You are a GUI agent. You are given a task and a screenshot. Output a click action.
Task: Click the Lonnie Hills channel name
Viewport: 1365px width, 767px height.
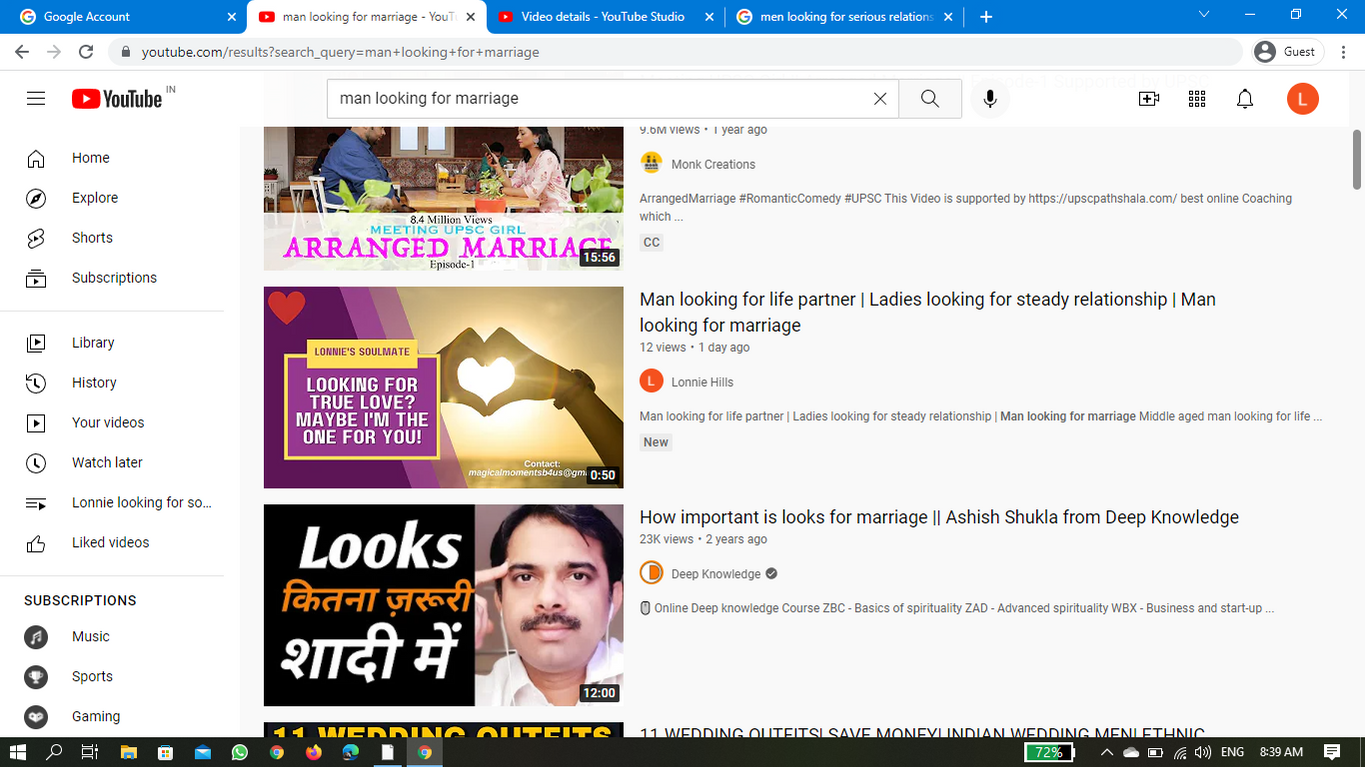point(702,382)
